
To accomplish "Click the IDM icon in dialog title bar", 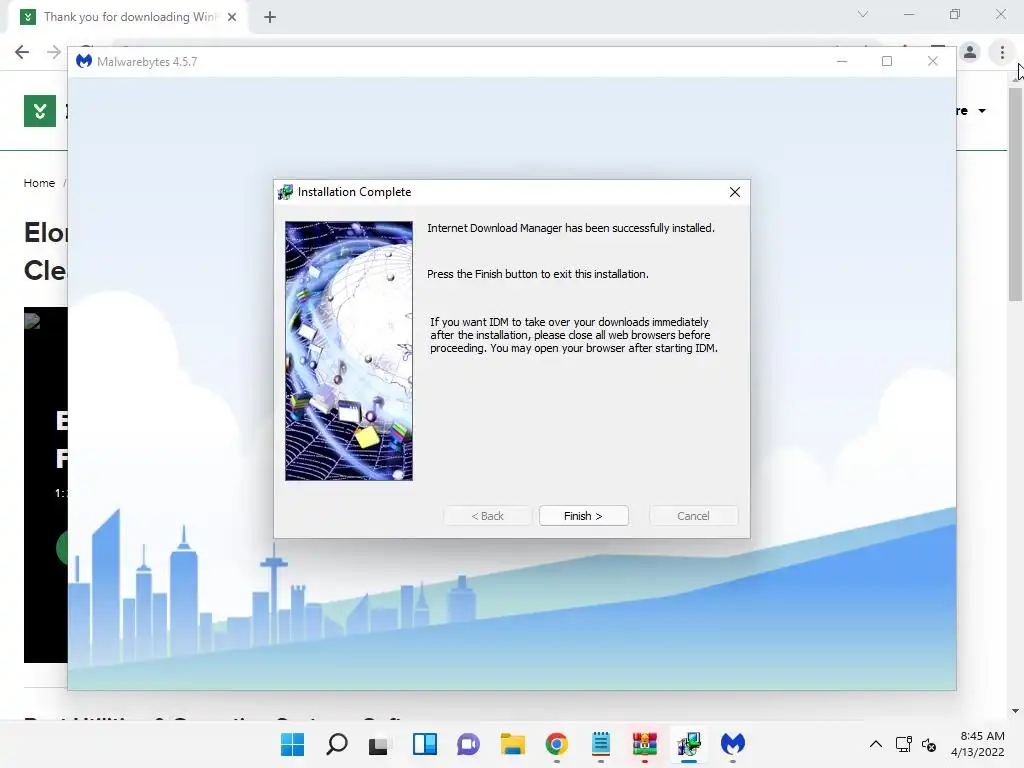I will point(285,192).
